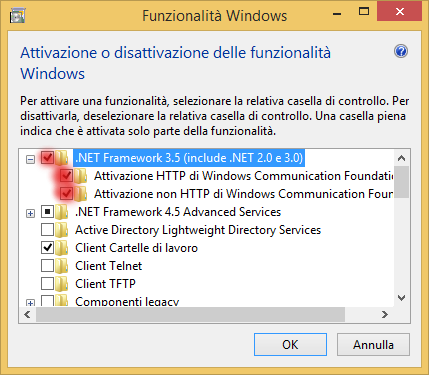This screenshot has height=375, width=429.
Task: Maximize the Funzionalità Windows window
Action: point(364,12)
